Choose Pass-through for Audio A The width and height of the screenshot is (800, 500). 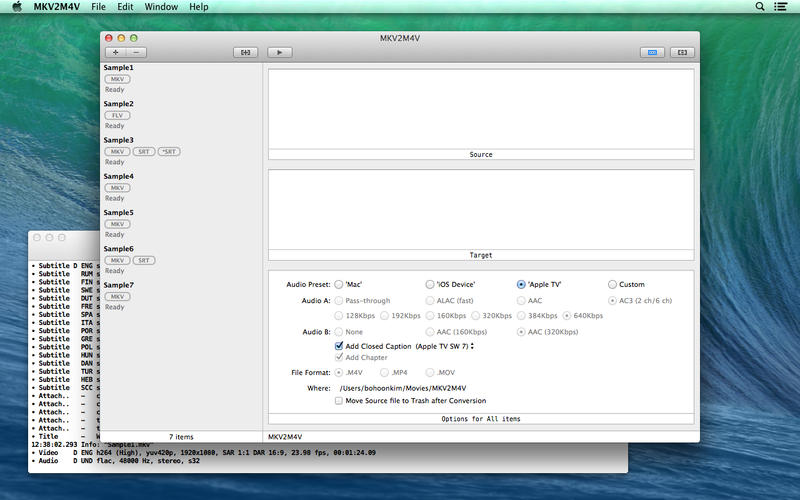(x=338, y=301)
